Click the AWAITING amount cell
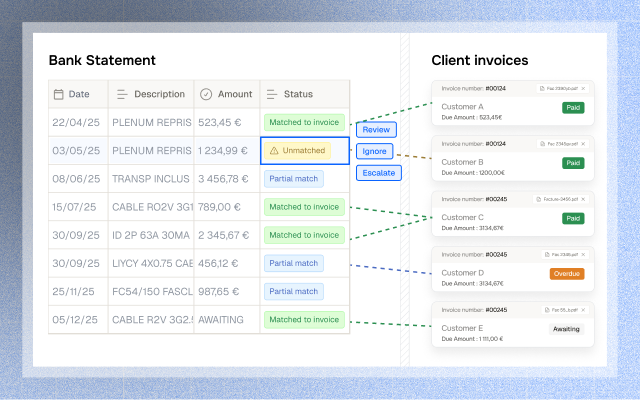The width and height of the screenshot is (640, 400). pyautogui.click(x=227, y=320)
